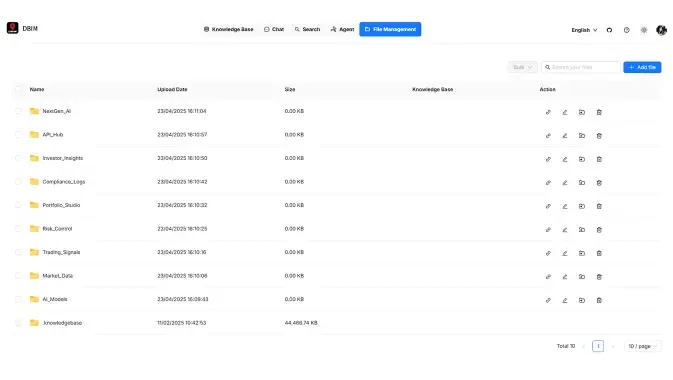Screen dimensions: 673x380
Task: Tick the Portfolio_Studio row checkbox
Action: click(18, 205)
